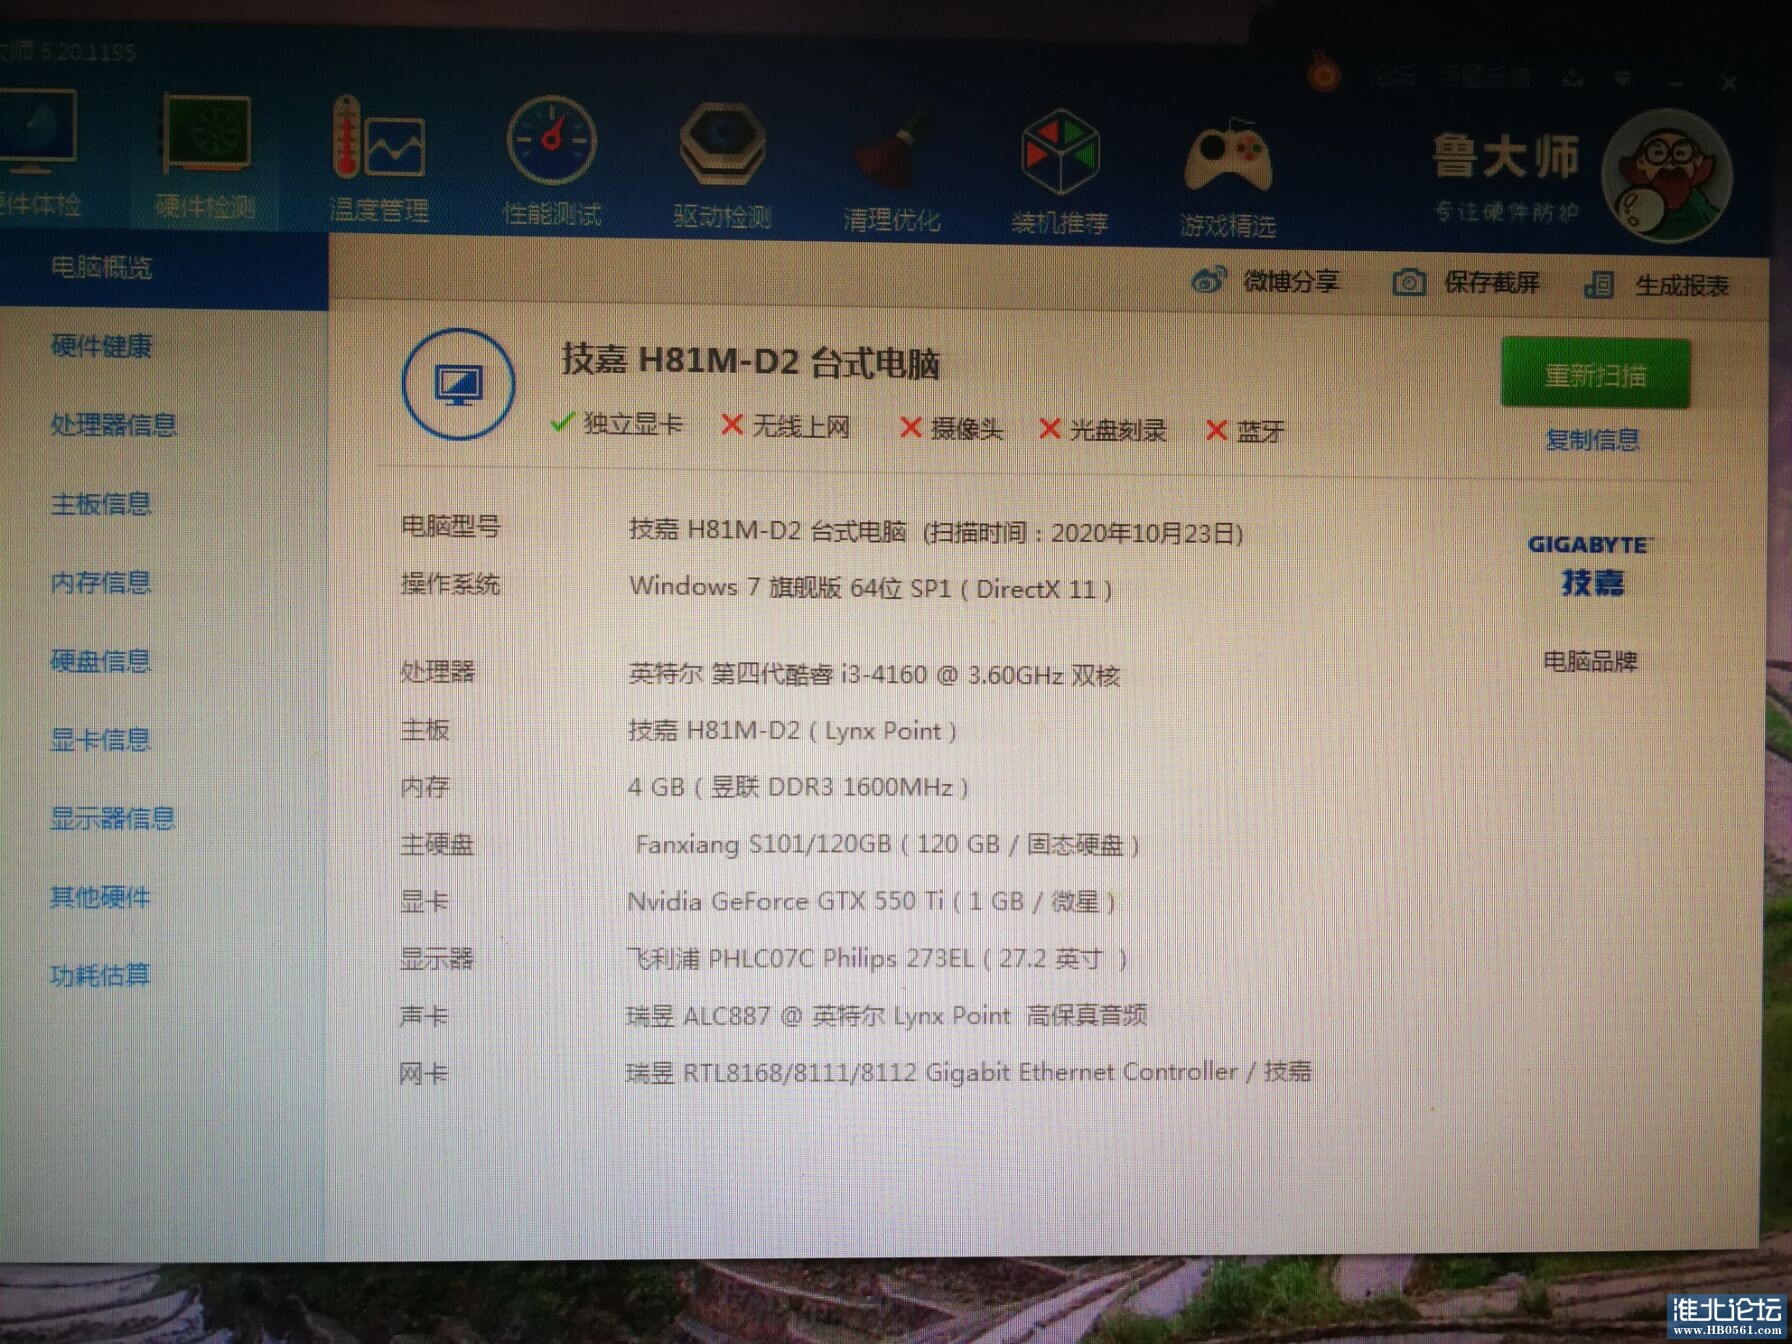Click the 蓝牙 status item
1792x1344 pixels.
[1245, 431]
